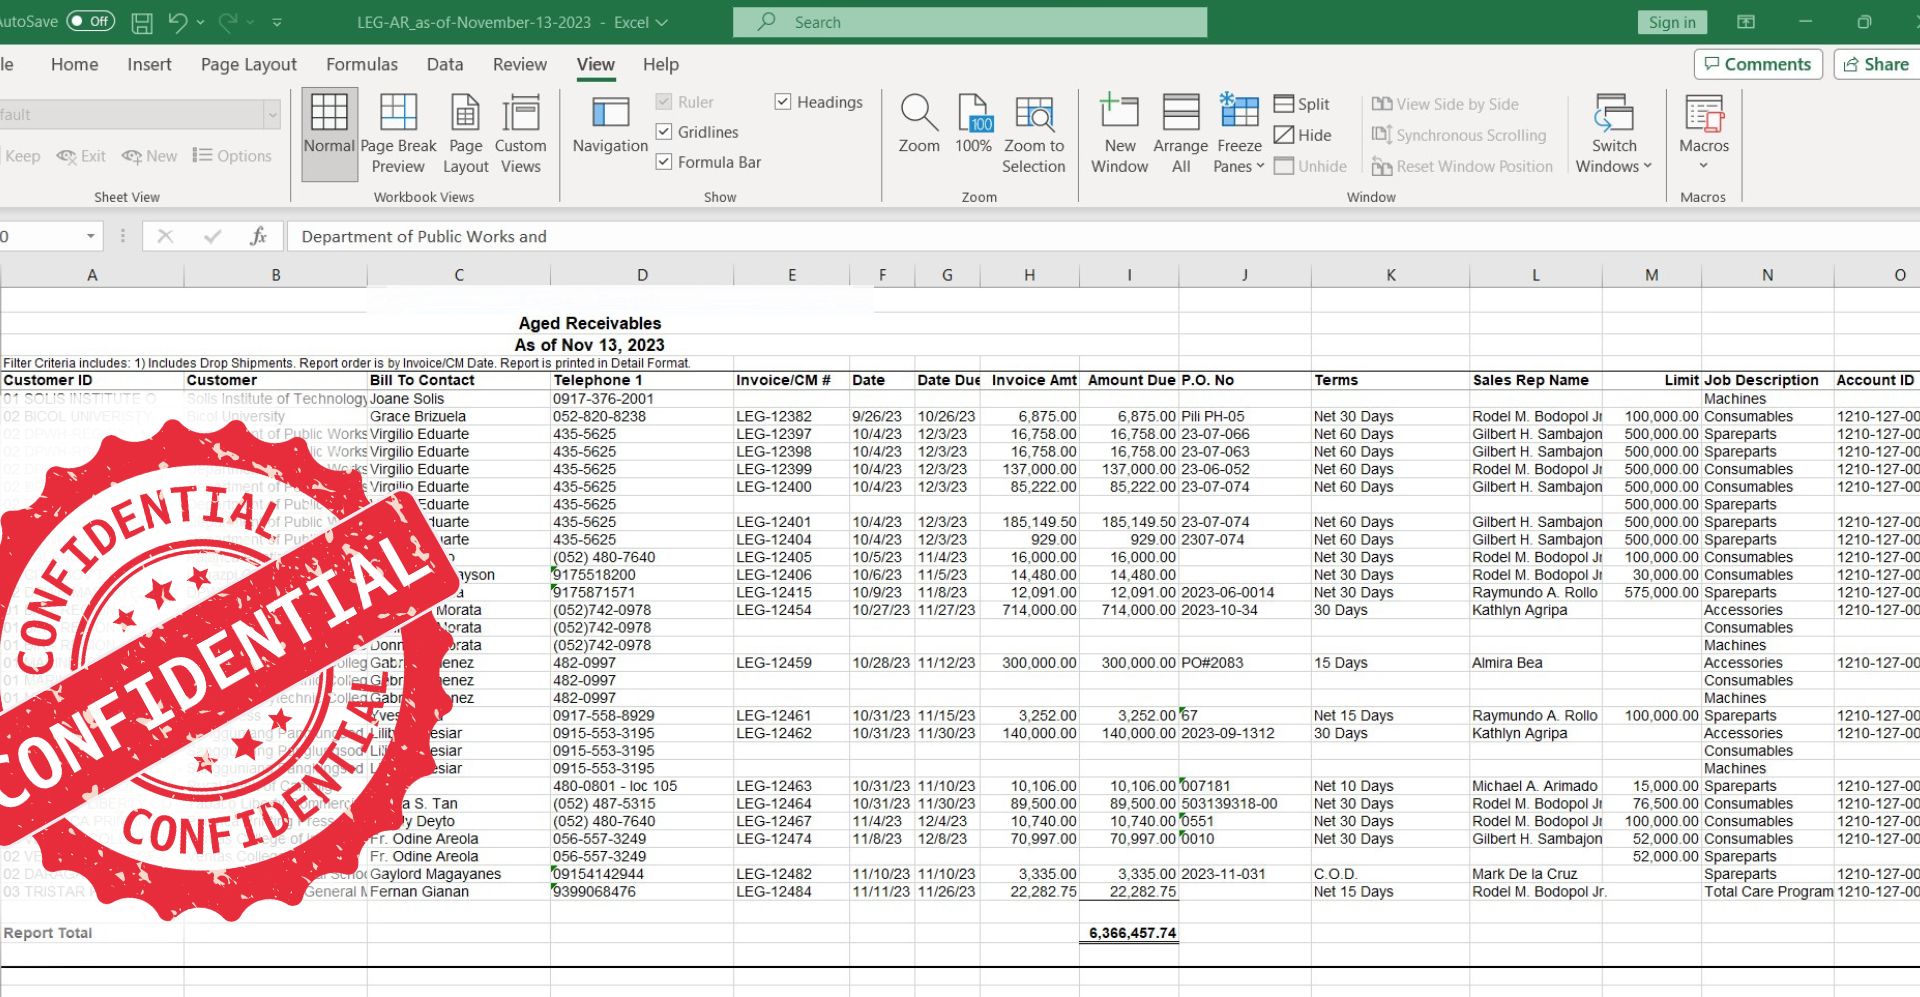
Task: Click the Insert Function fx icon
Action: [x=258, y=236]
